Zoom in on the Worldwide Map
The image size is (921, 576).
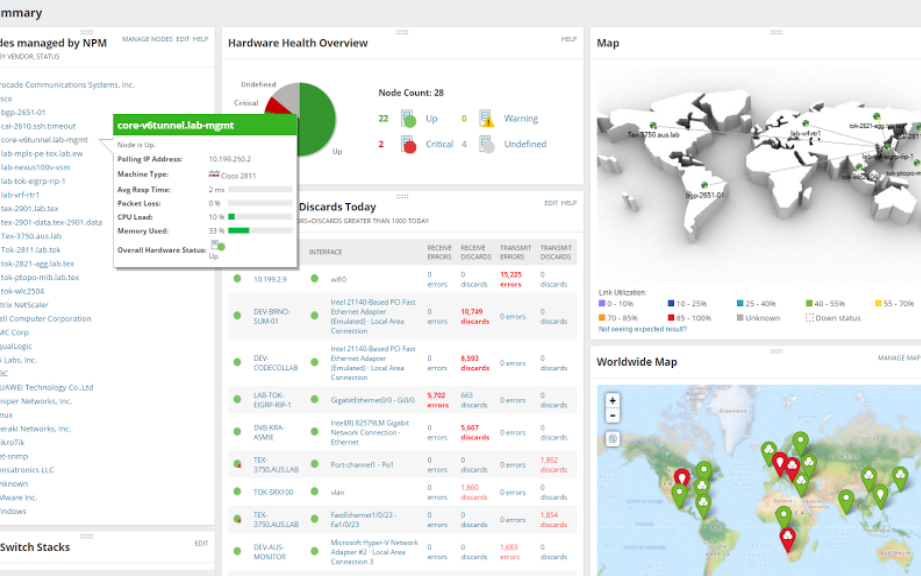click(x=613, y=400)
